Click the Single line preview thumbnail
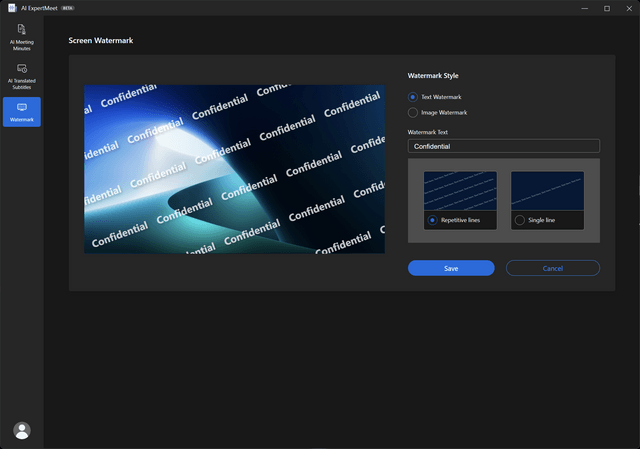The image size is (640, 449). 547,191
